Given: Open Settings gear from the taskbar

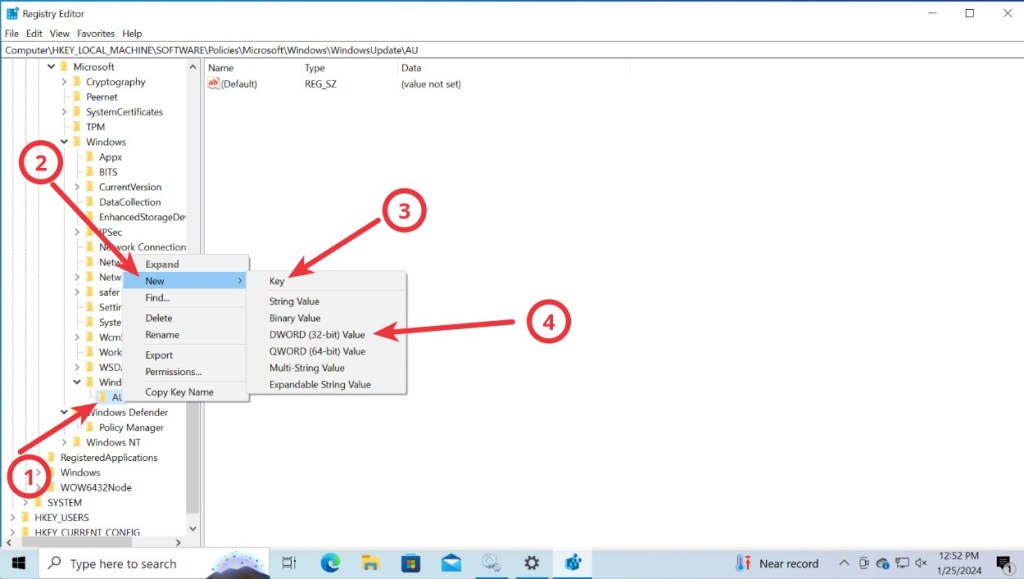Looking at the screenshot, I should pos(532,563).
